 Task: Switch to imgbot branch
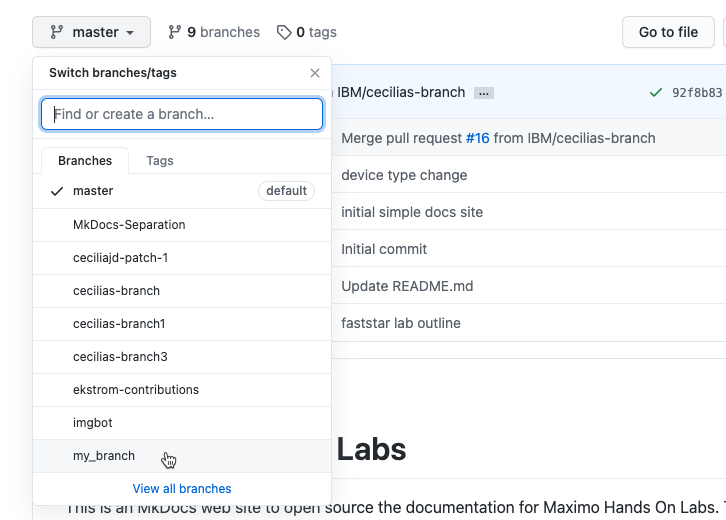pos(182,423)
